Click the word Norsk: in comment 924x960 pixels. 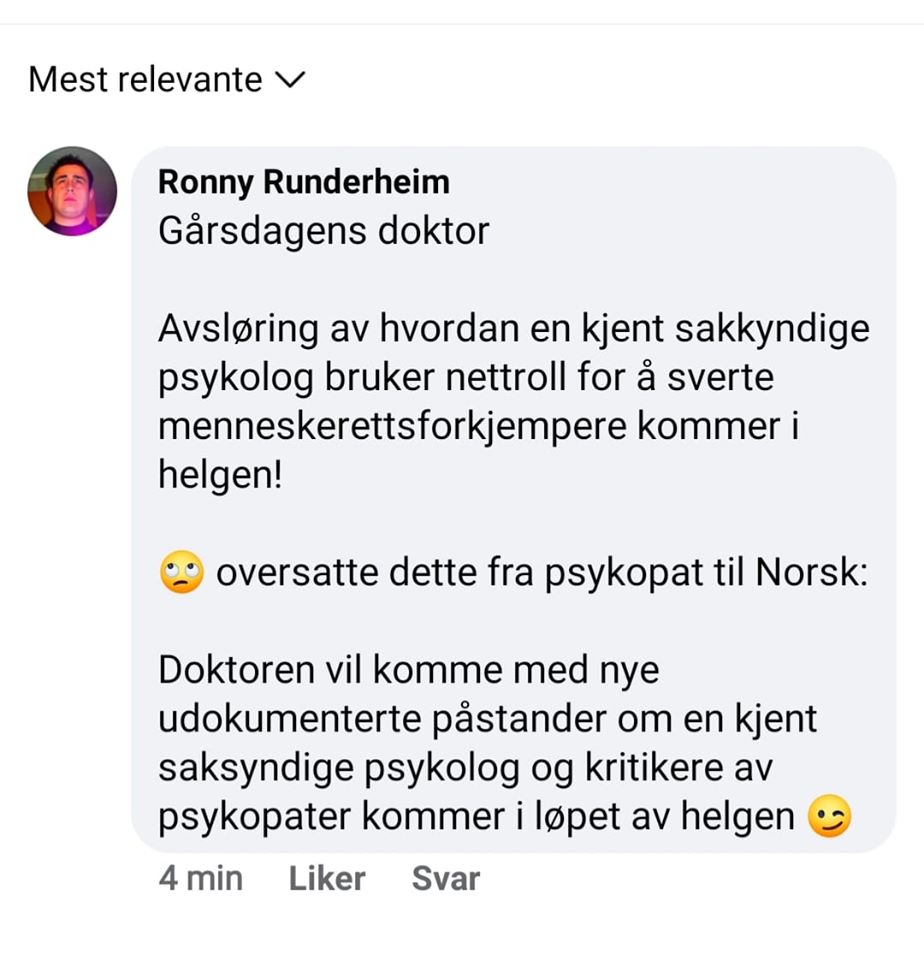(x=812, y=572)
